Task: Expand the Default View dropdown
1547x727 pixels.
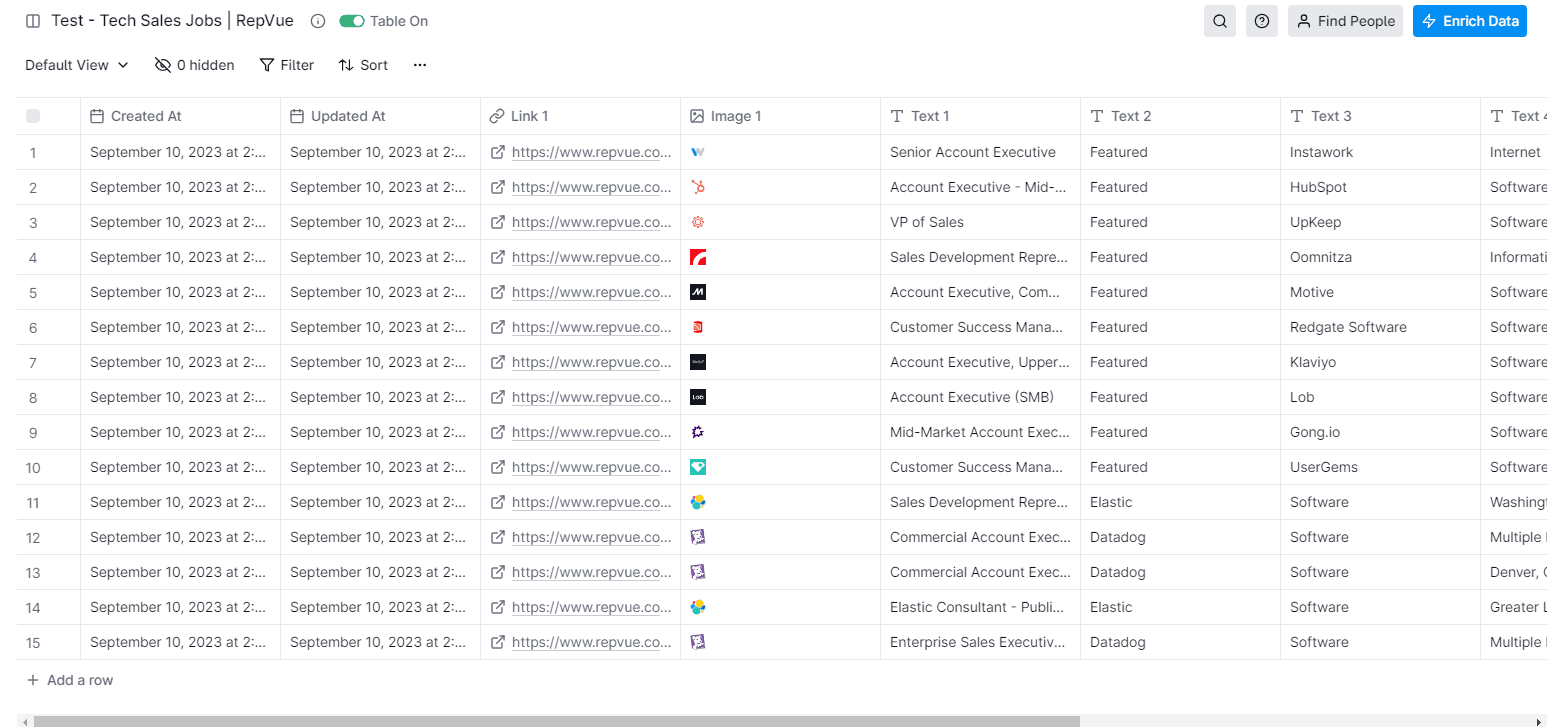Action: pyautogui.click(x=77, y=65)
